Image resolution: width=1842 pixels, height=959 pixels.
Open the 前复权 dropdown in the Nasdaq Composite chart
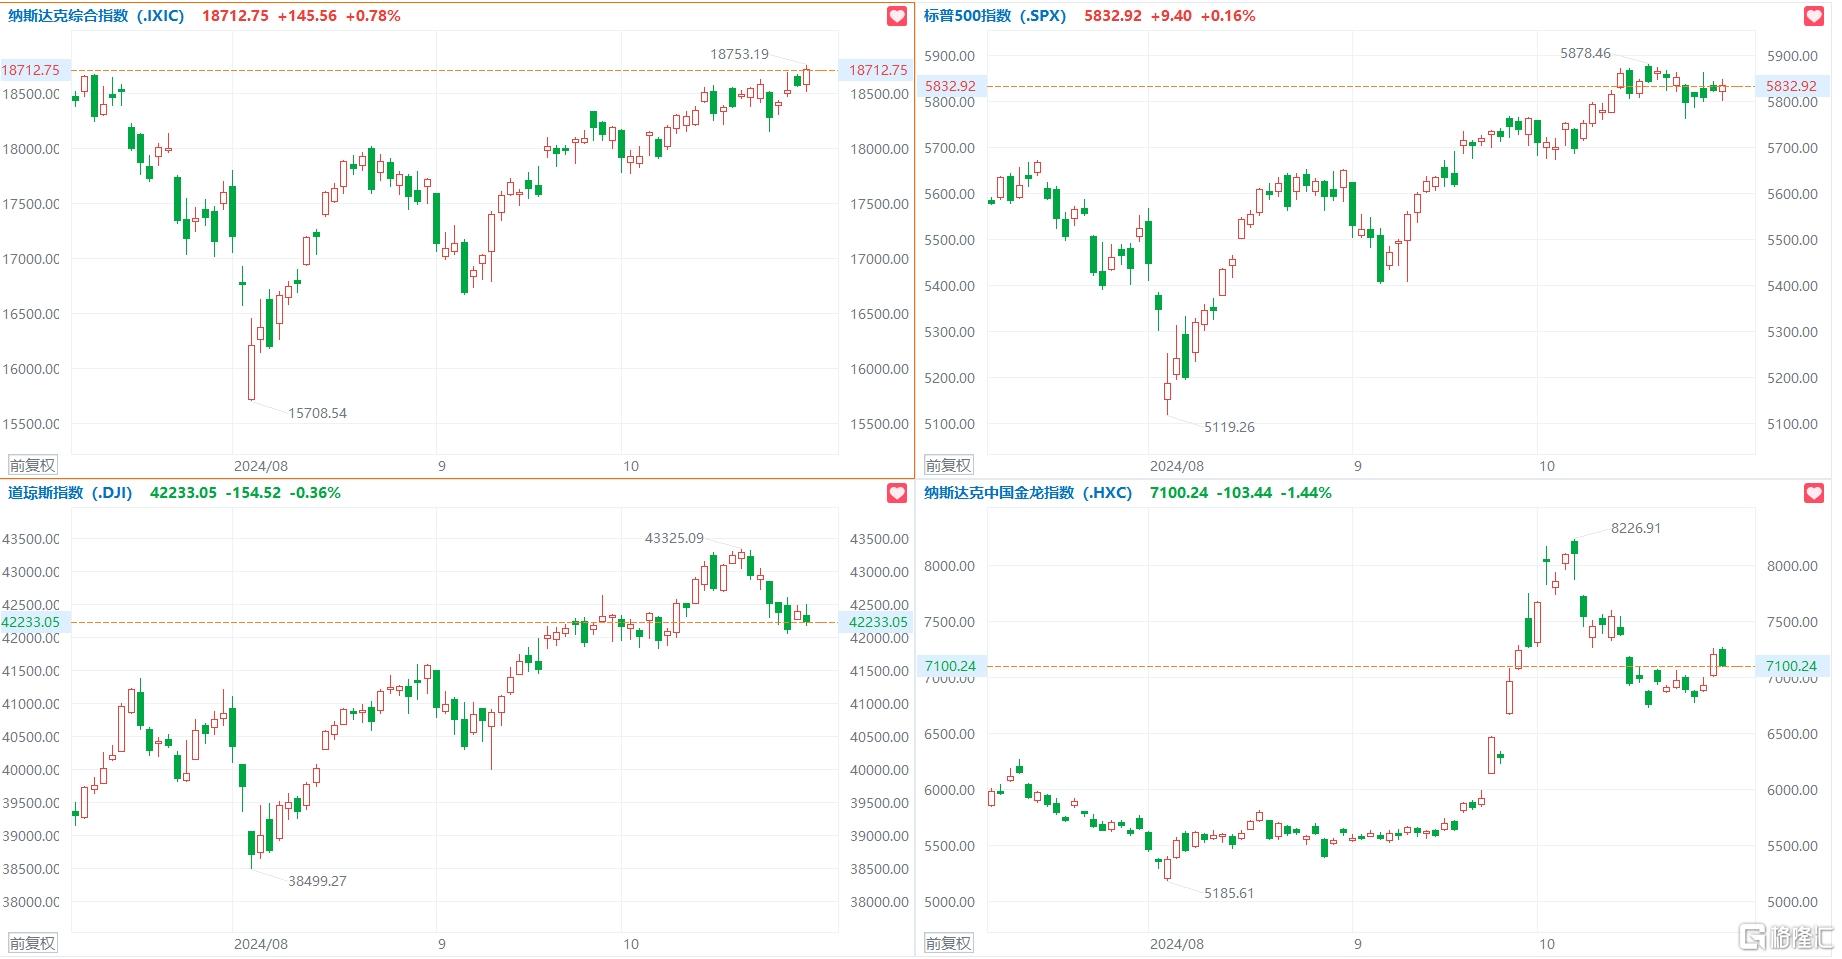tap(33, 465)
